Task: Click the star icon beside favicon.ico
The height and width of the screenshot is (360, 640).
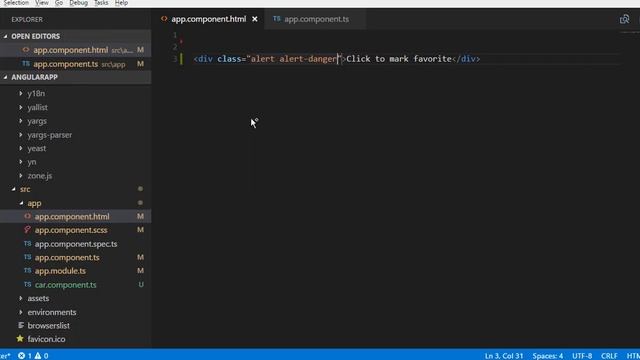Action: click(20, 339)
